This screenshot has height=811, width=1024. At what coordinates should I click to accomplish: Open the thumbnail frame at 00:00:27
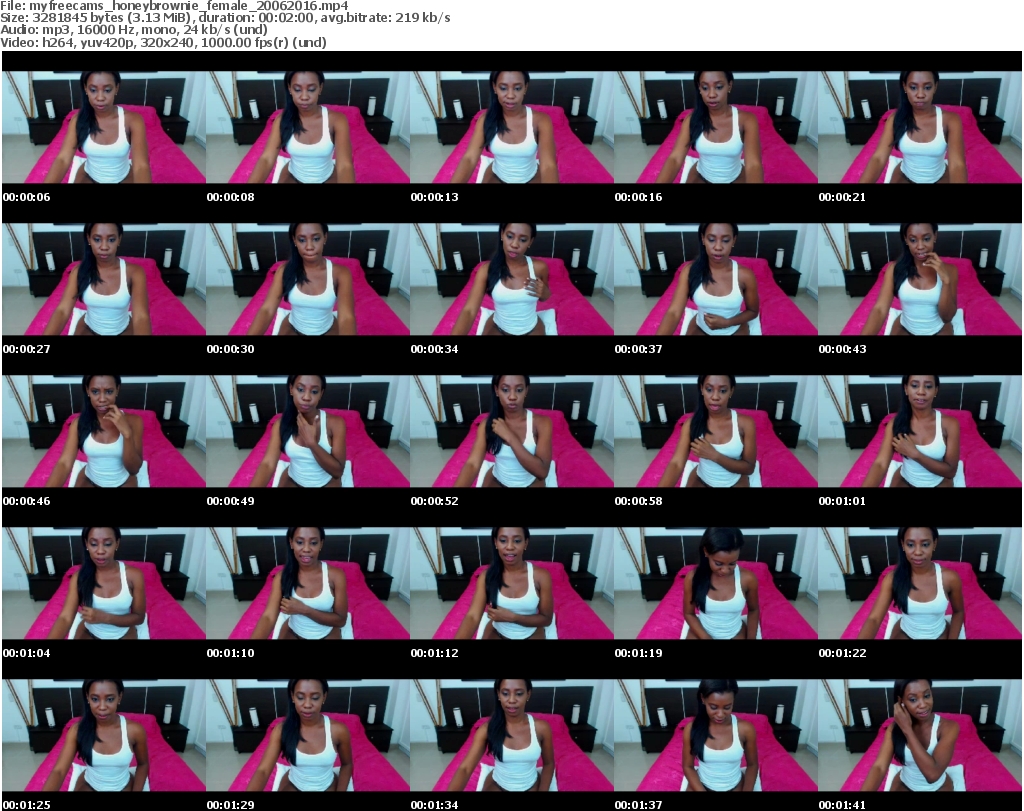(x=104, y=279)
